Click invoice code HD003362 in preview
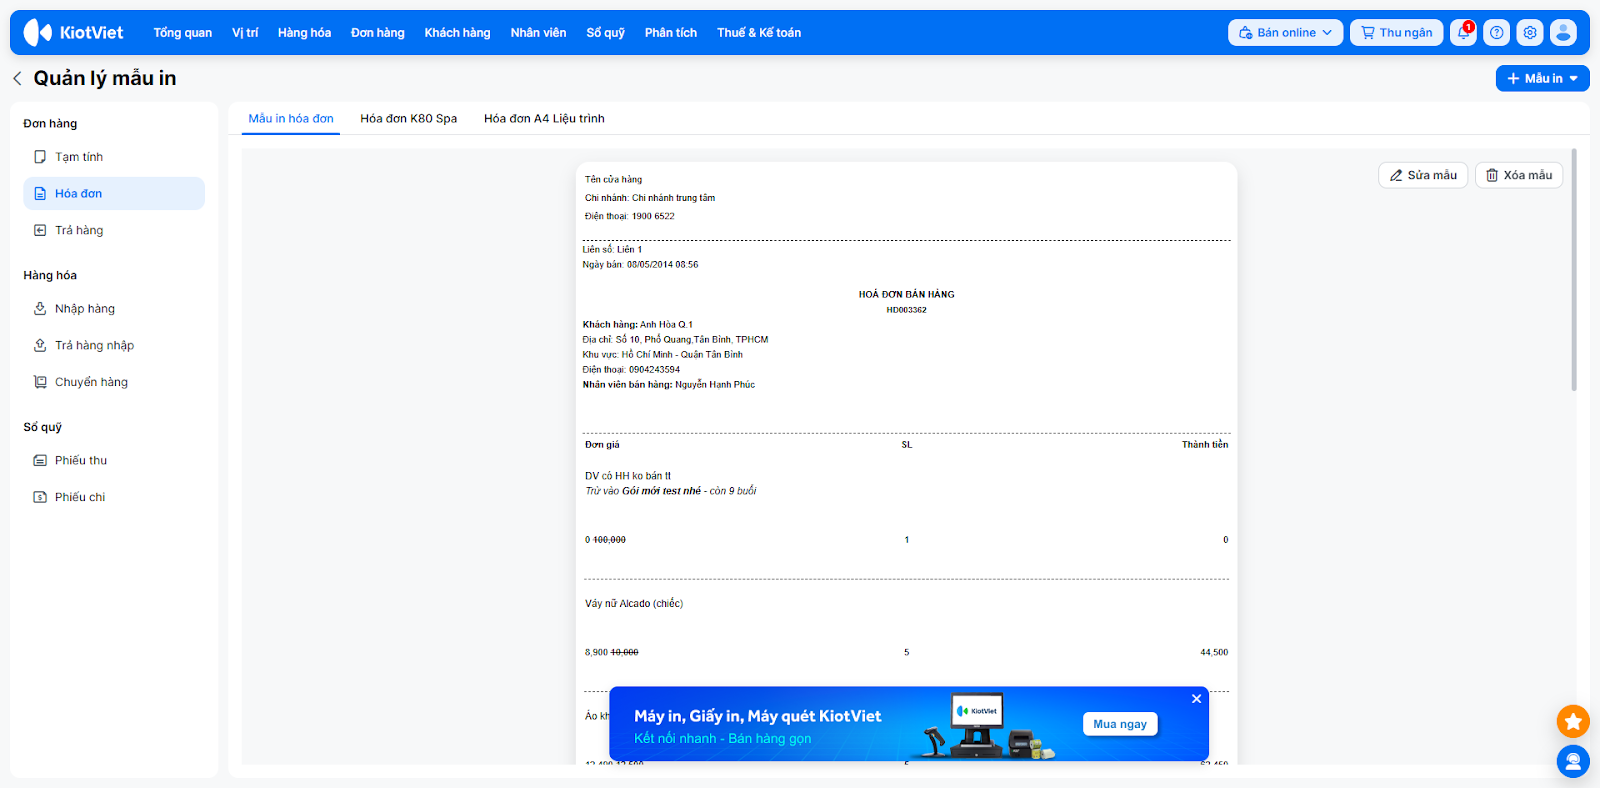Image resolution: width=1600 pixels, height=788 pixels. (906, 310)
